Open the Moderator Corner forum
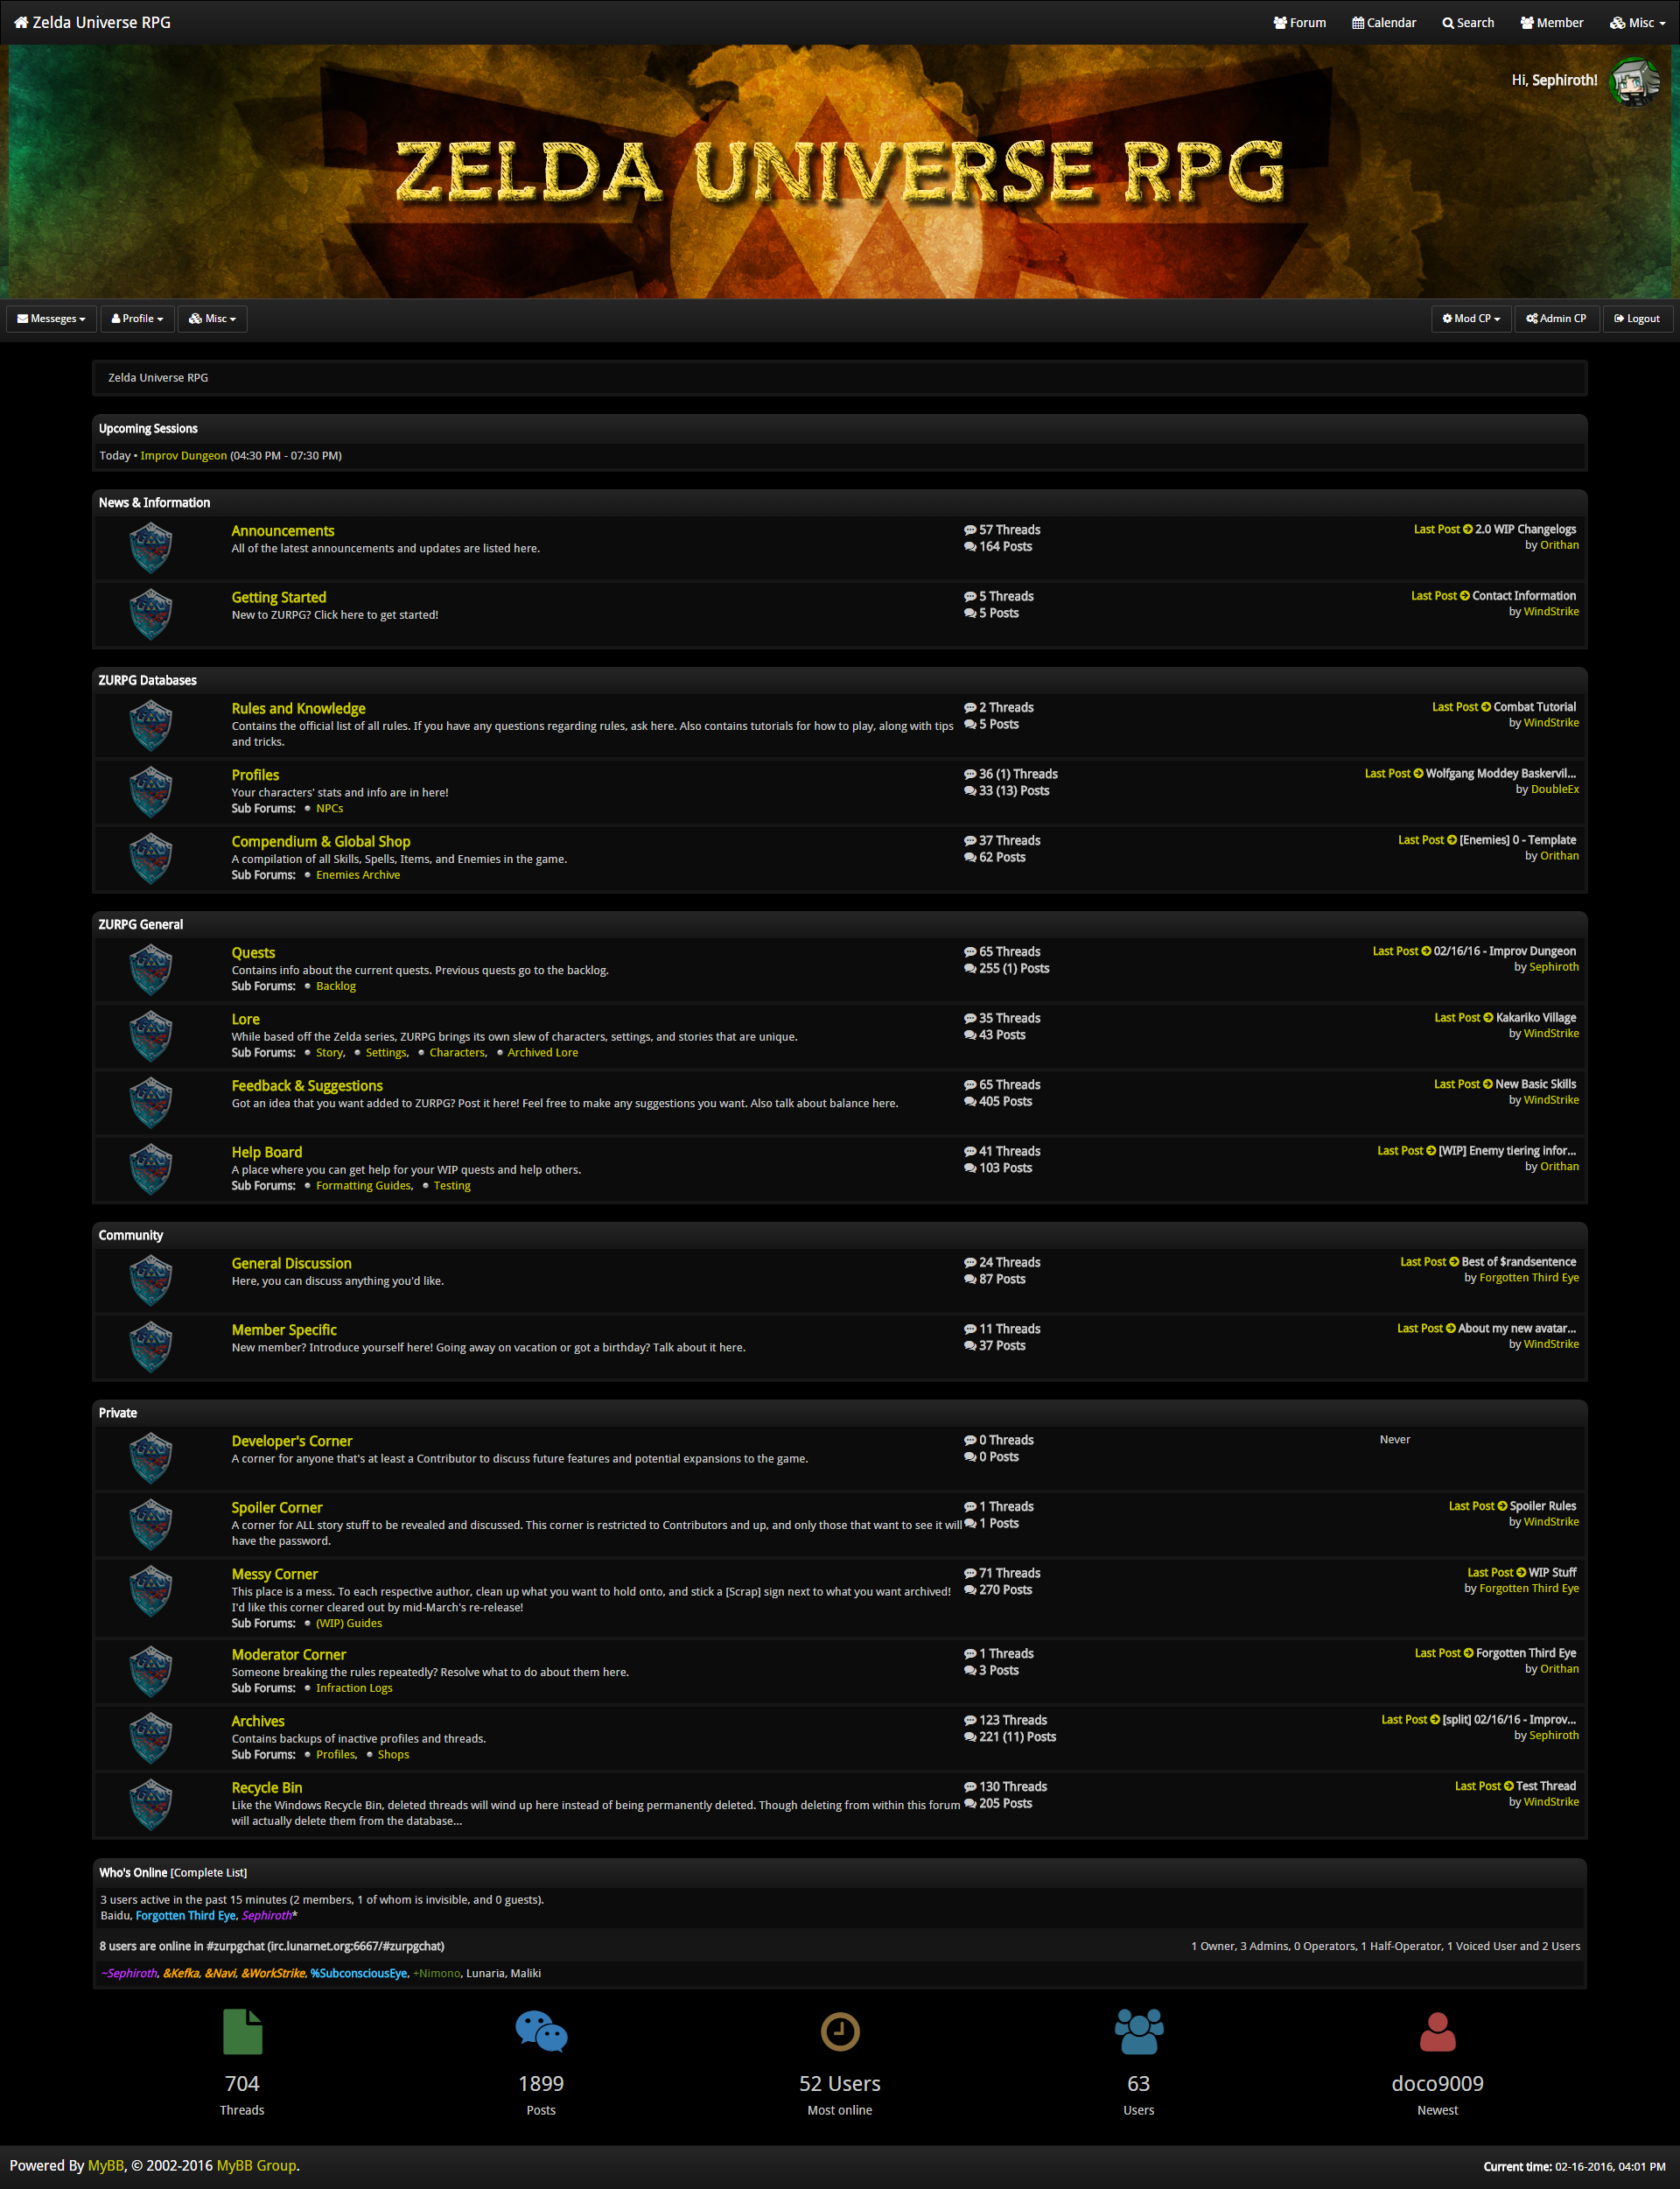This screenshot has height=2189, width=1680. (289, 1655)
